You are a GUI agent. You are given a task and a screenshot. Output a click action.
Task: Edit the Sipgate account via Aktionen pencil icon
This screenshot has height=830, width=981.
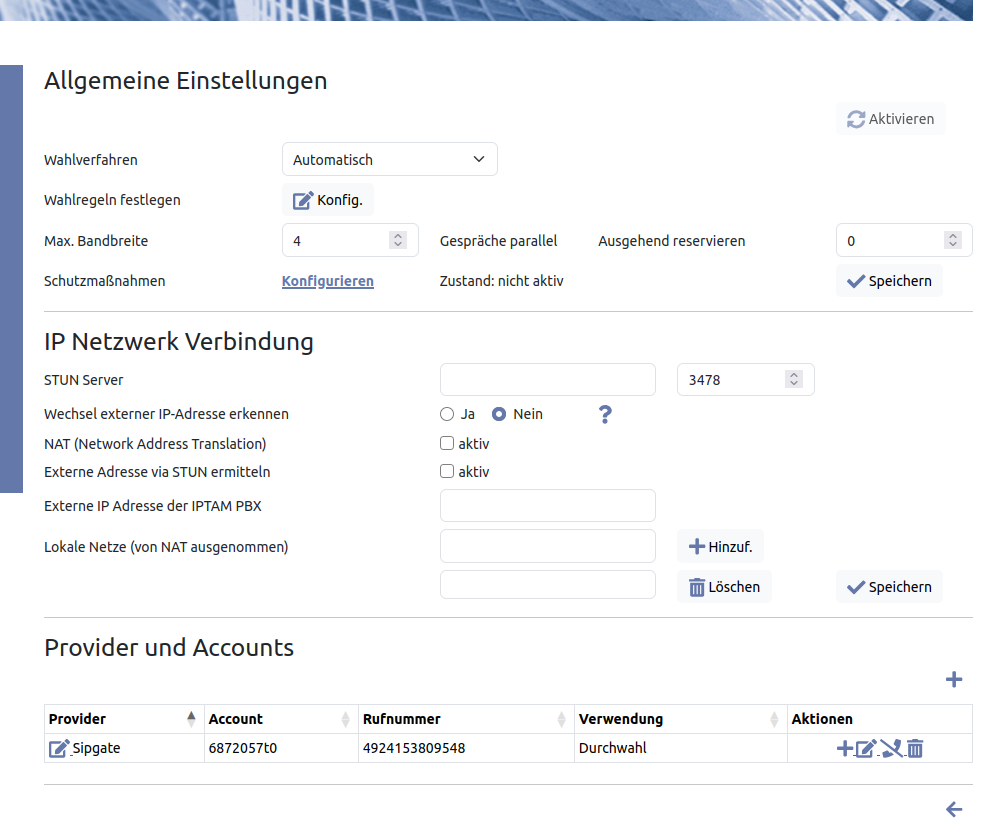point(866,748)
